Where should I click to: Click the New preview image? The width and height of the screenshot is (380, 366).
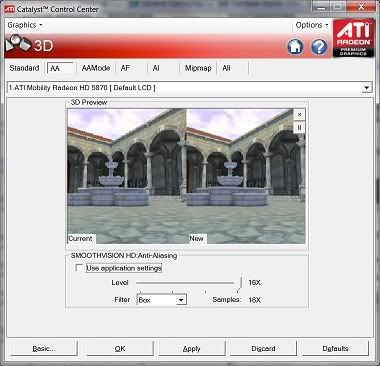(x=246, y=176)
